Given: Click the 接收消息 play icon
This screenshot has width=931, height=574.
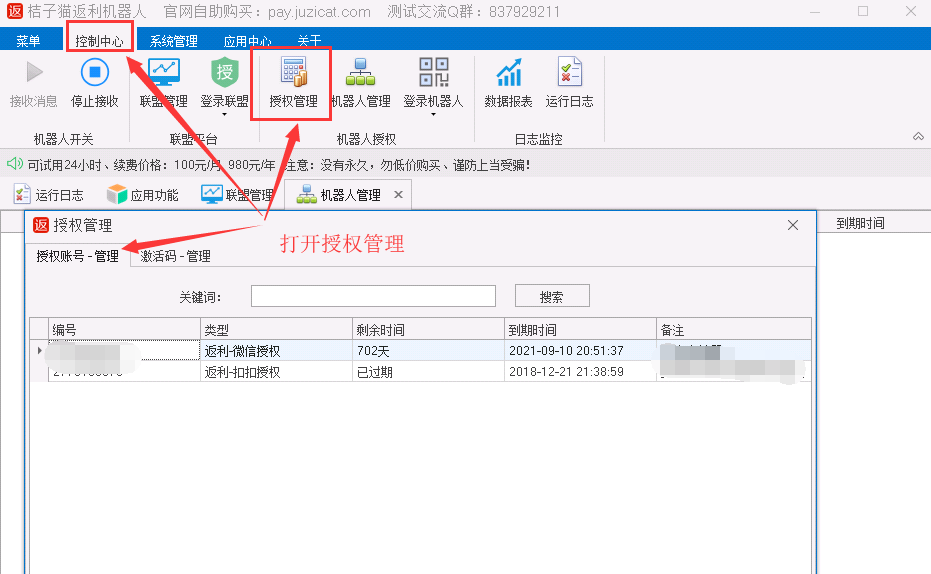Looking at the screenshot, I should [34, 73].
